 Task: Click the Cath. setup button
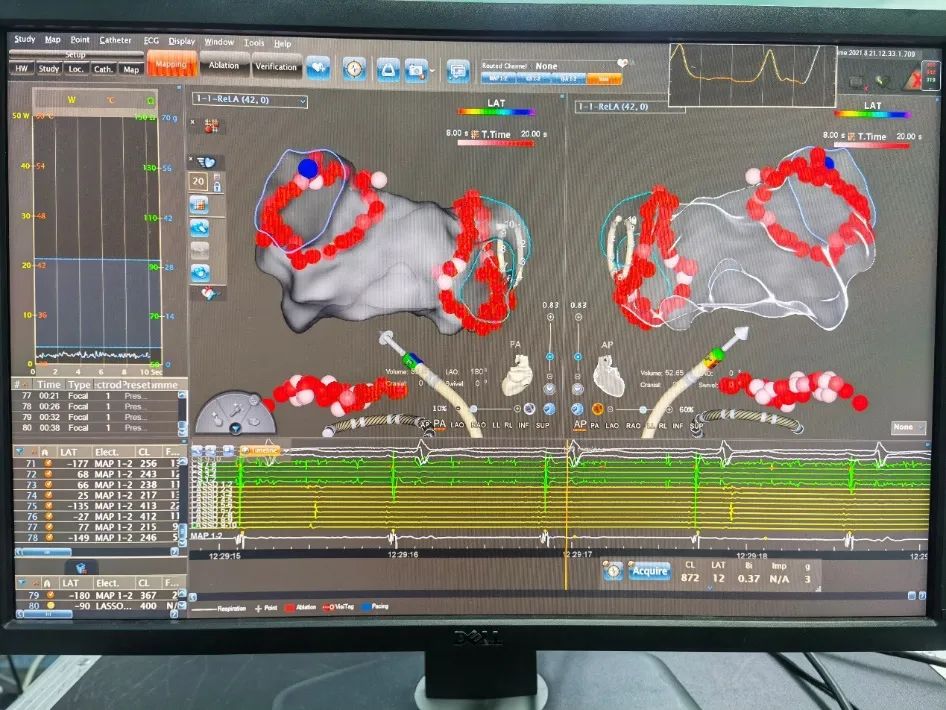click(103, 69)
